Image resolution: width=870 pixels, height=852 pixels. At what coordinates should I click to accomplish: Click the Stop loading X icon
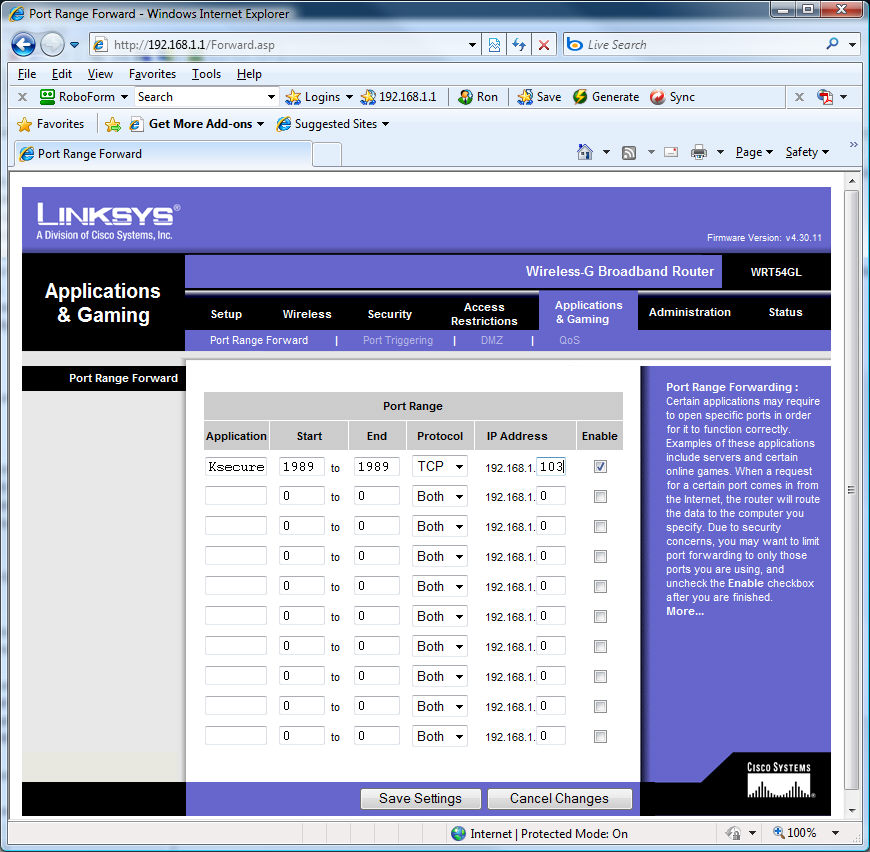pos(543,45)
